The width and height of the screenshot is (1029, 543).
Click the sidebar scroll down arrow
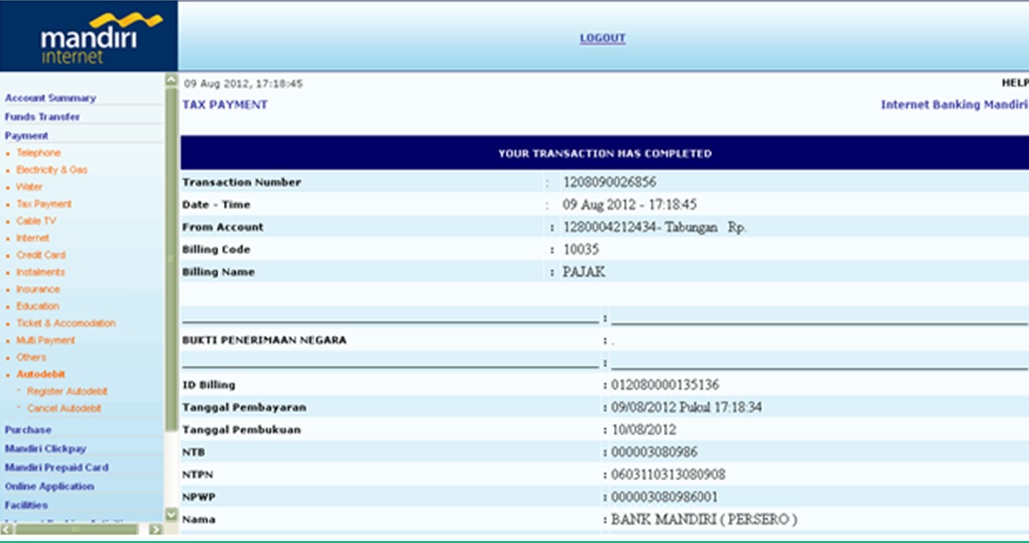[171, 514]
